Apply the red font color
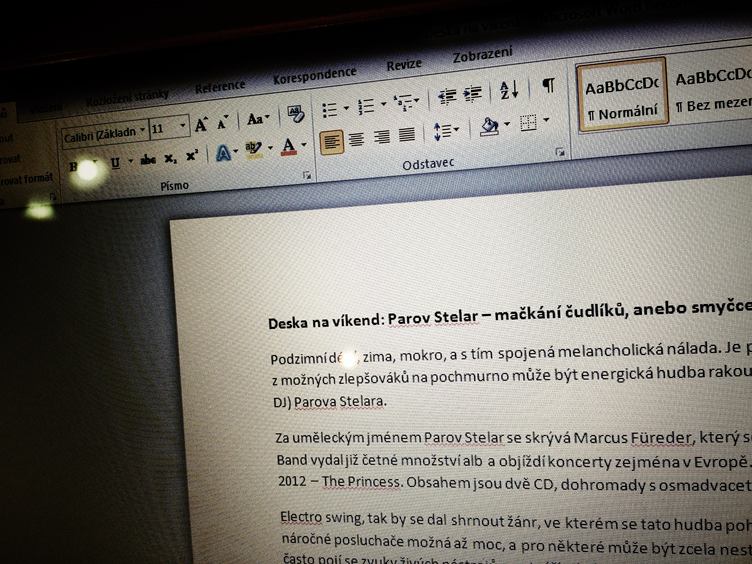The height and width of the screenshot is (564, 752). 289,146
